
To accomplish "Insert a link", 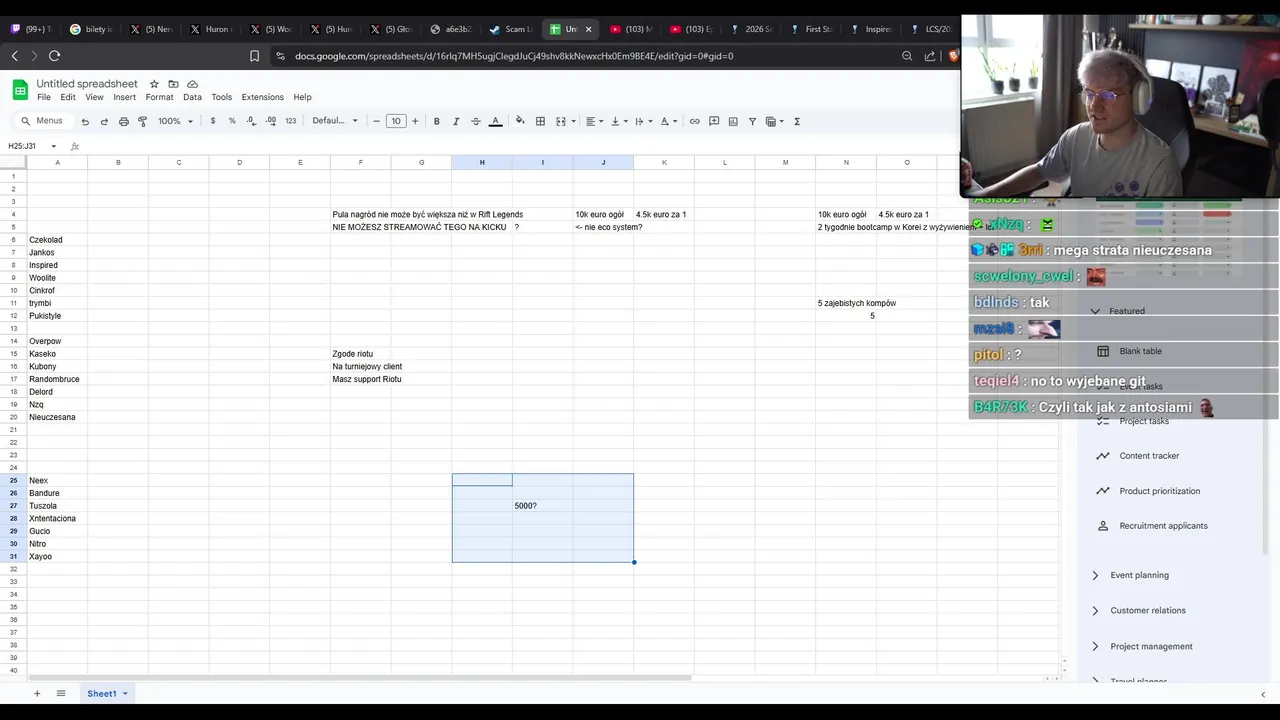I will tap(695, 121).
